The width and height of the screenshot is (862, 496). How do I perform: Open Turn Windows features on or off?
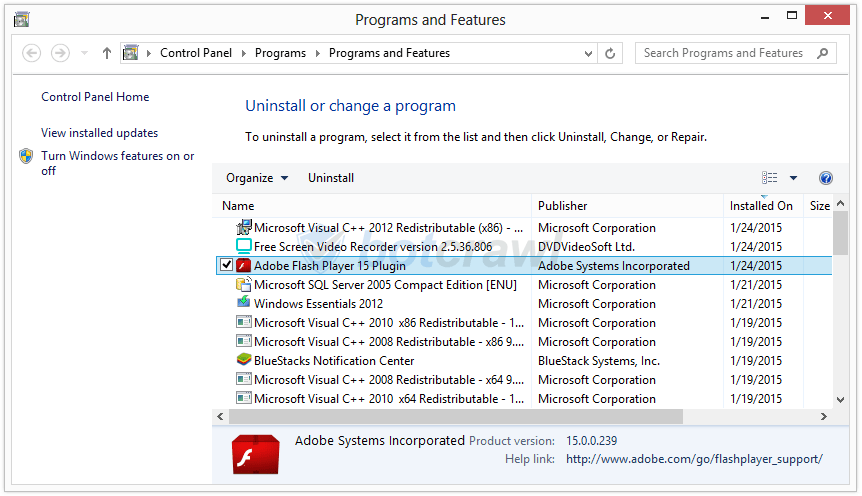pos(118,163)
